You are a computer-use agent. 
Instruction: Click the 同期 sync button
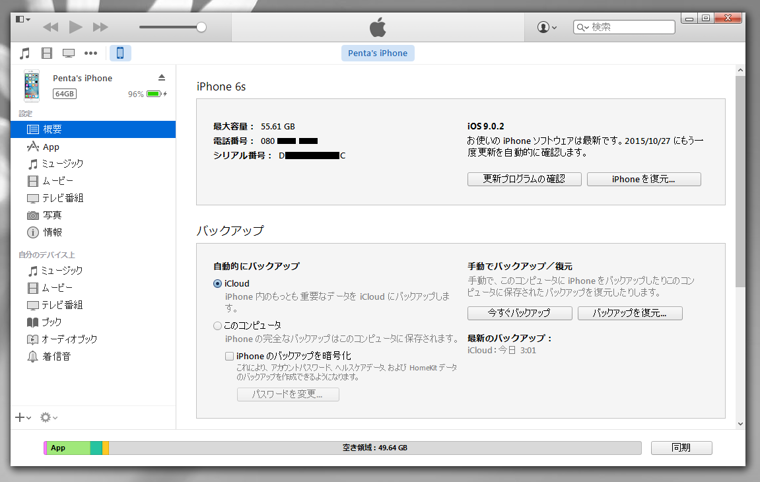tap(681, 448)
